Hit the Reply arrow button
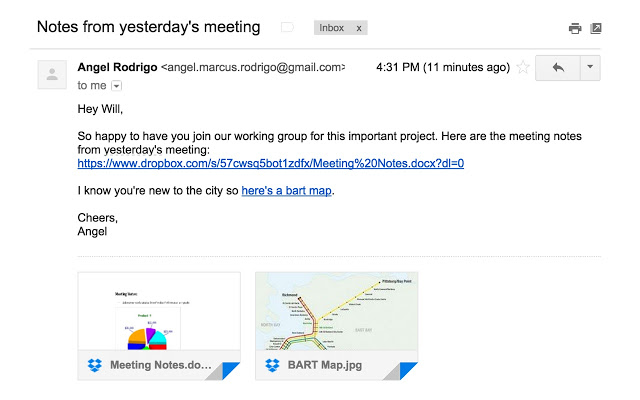Image resolution: width=640 pixels, height=400 pixels. coord(557,68)
